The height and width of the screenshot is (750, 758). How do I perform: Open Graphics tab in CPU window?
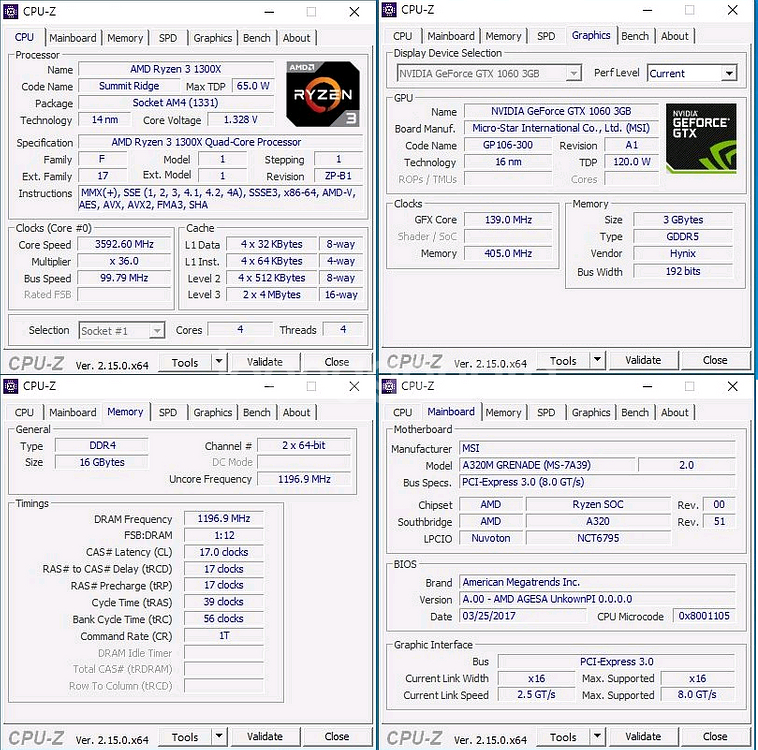pyautogui.click(x=213, y=38)
